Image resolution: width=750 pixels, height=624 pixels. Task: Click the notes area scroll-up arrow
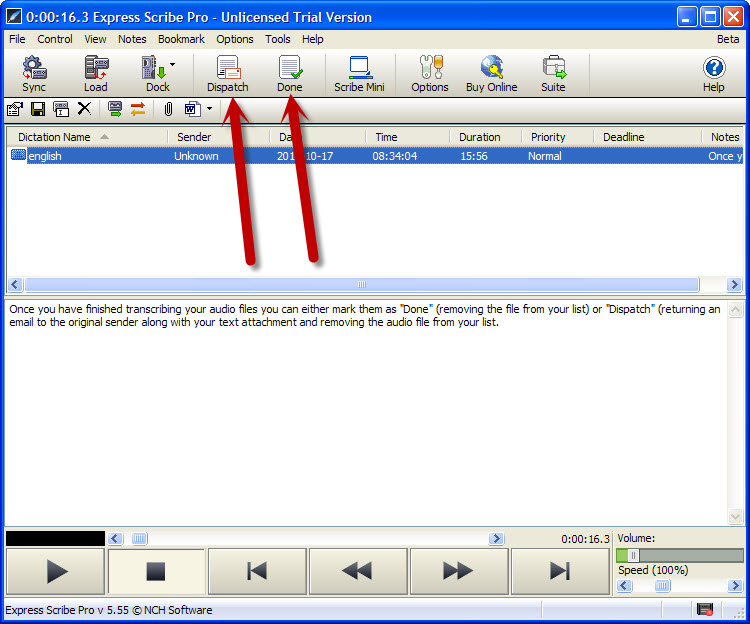click(735, 309)
